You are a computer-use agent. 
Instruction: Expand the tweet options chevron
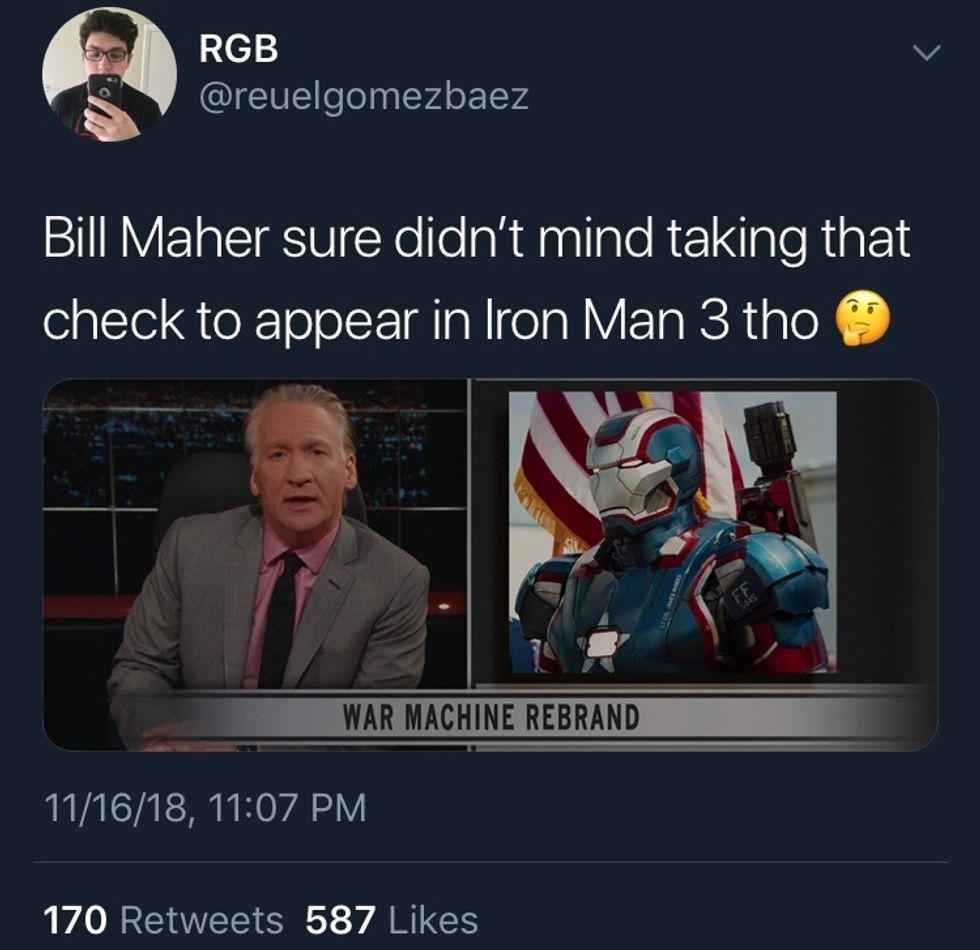926,54
